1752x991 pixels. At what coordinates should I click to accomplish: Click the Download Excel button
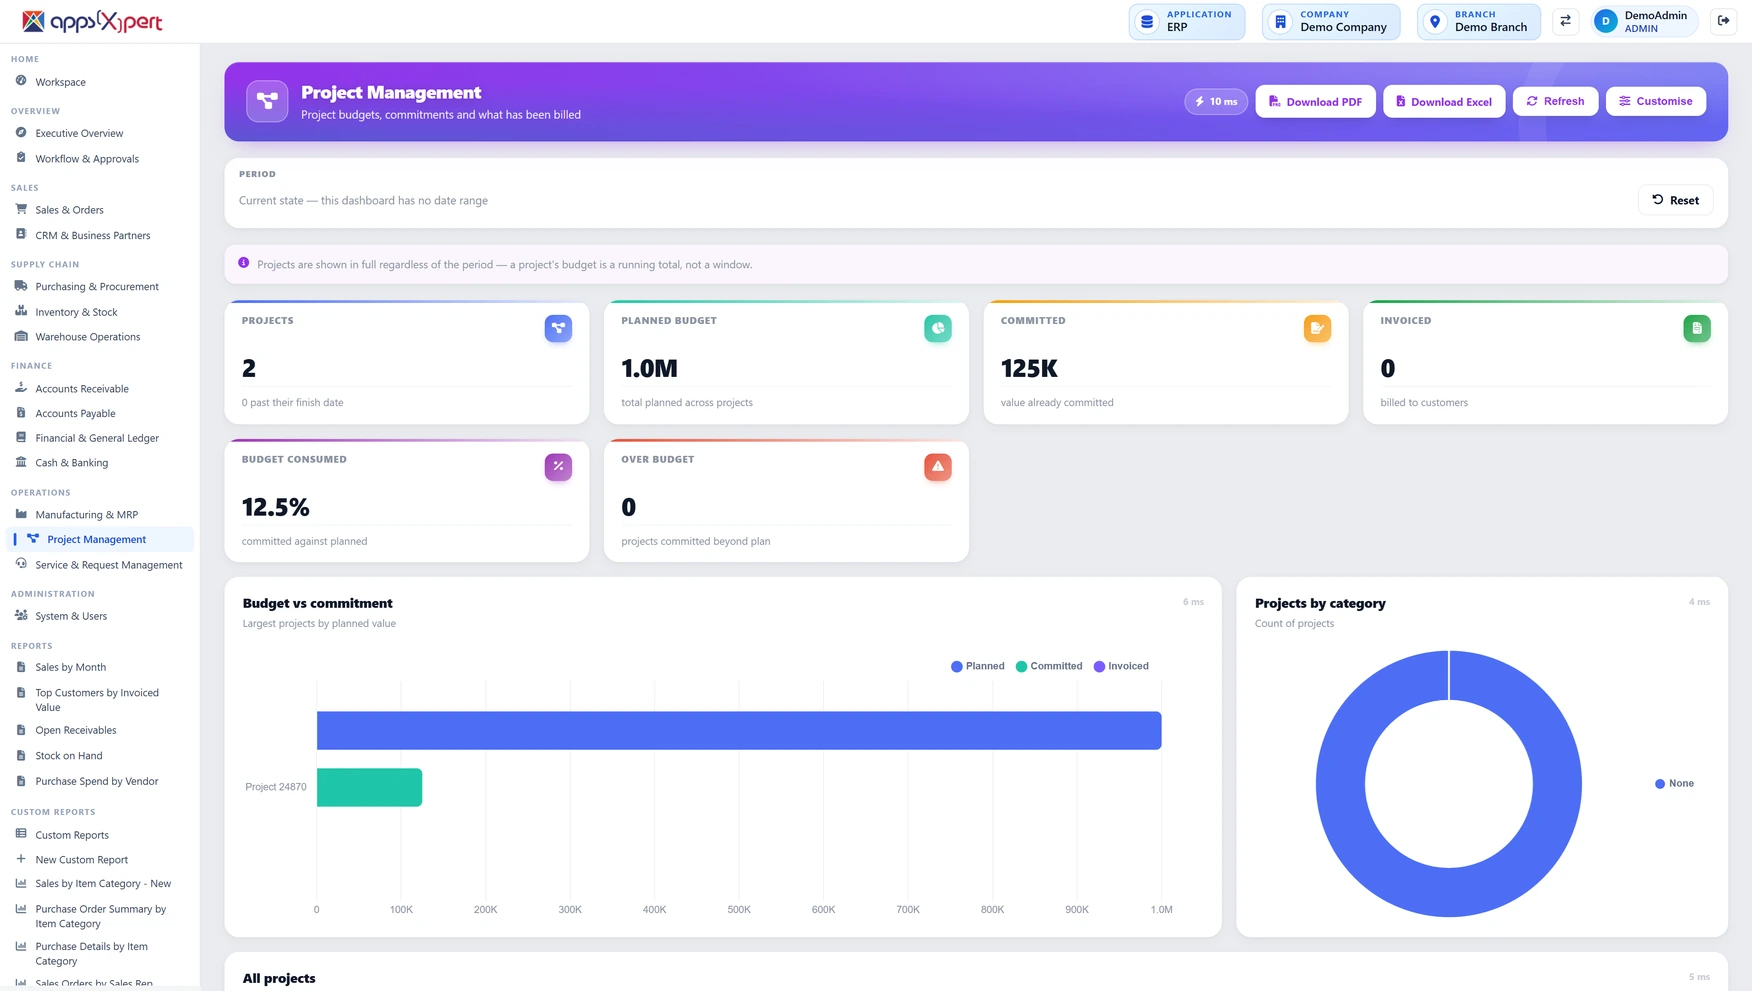click(1444, 101)
